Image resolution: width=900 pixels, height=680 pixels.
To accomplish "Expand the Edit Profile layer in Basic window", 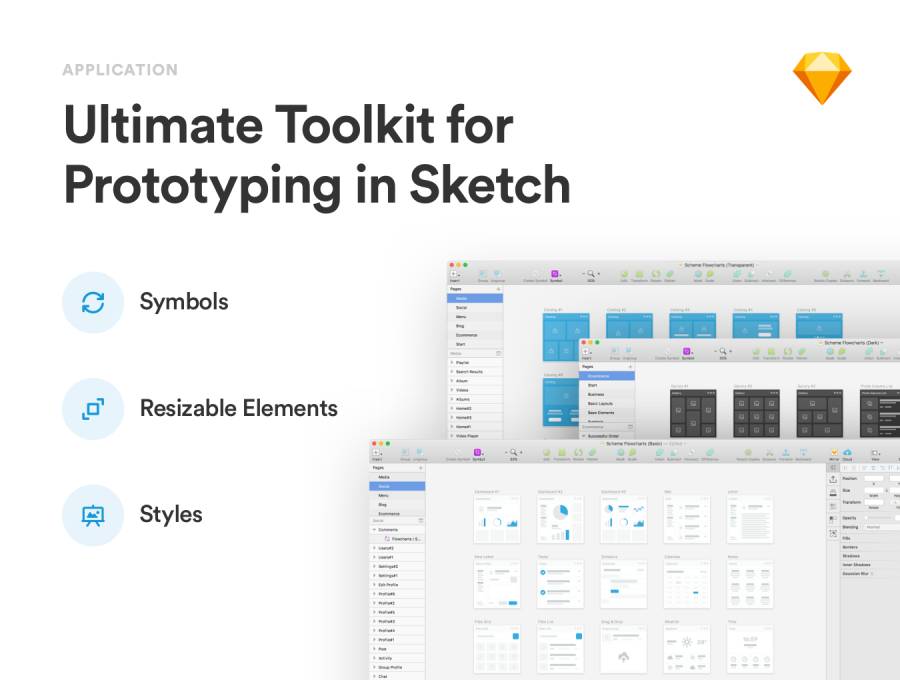I will point(374,585).
